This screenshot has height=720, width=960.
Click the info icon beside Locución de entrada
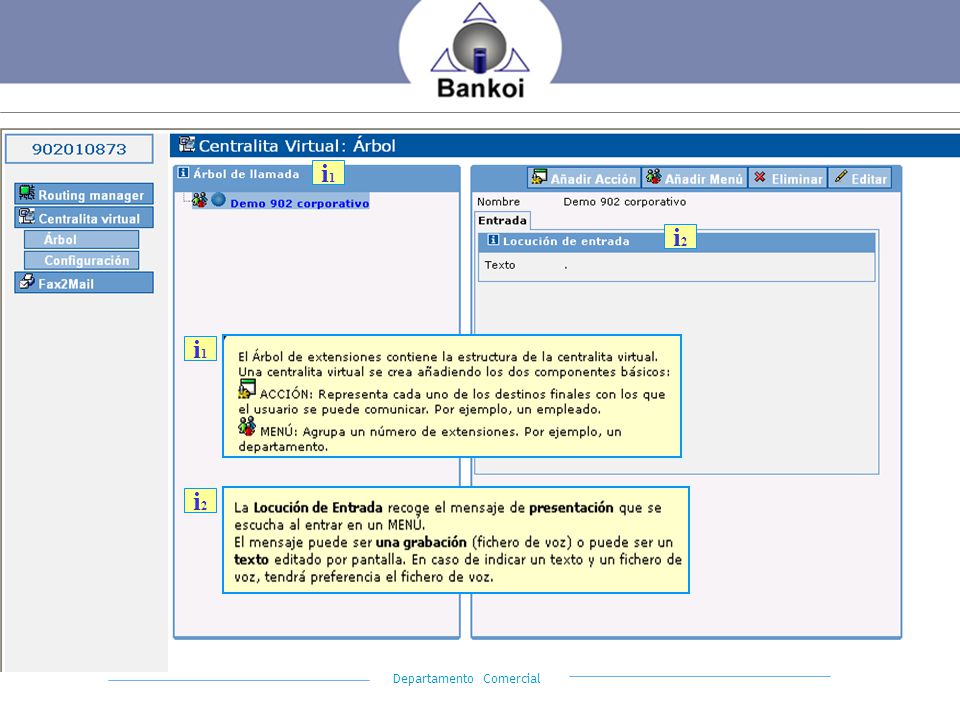pyautogui.click(x=493, y=240)
